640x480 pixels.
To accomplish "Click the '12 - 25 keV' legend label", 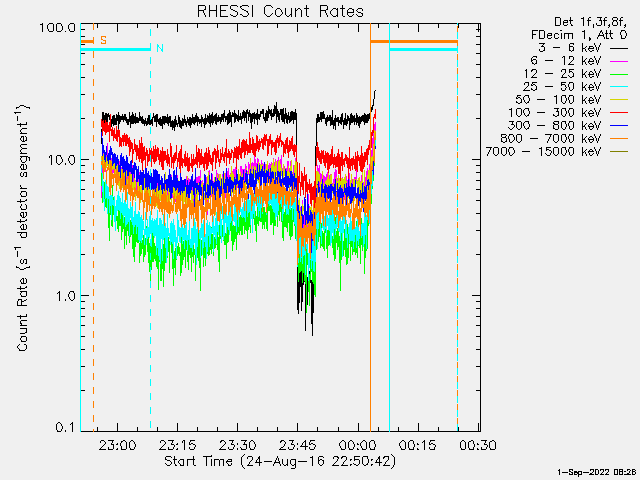I will (x=562, y=74).
